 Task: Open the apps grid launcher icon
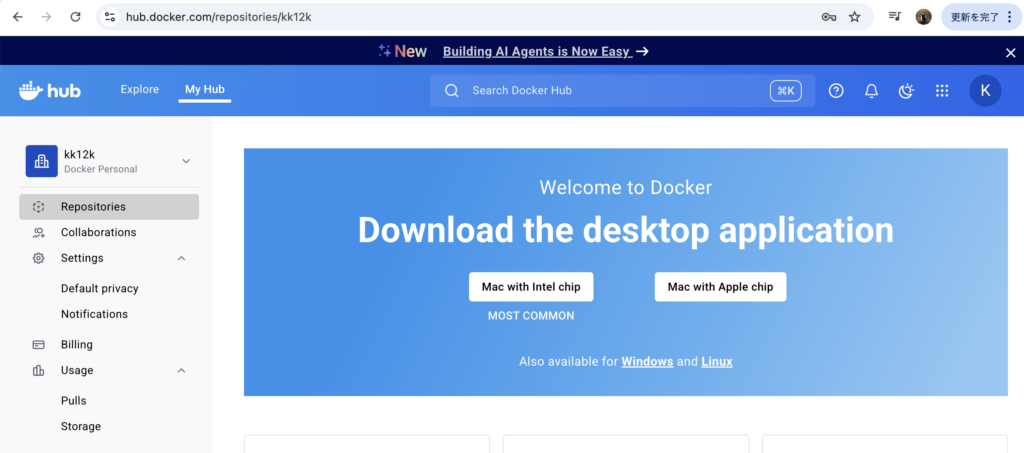[x=942, y=91]
